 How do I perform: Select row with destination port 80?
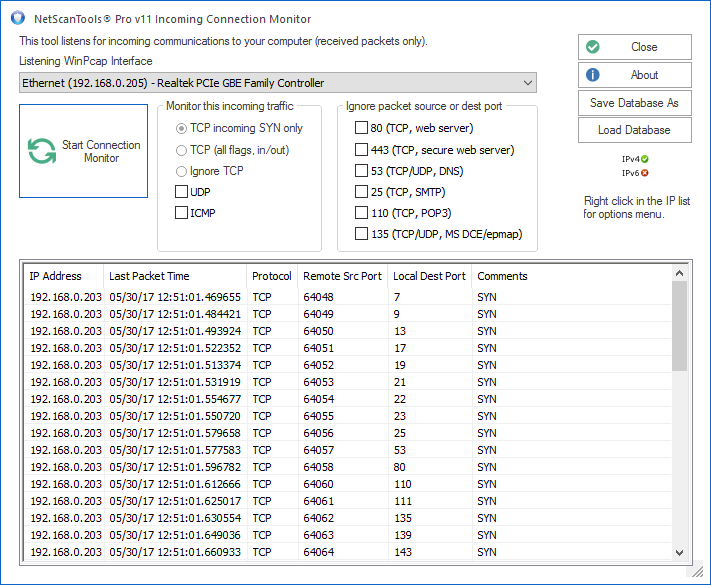coord(347,467)
